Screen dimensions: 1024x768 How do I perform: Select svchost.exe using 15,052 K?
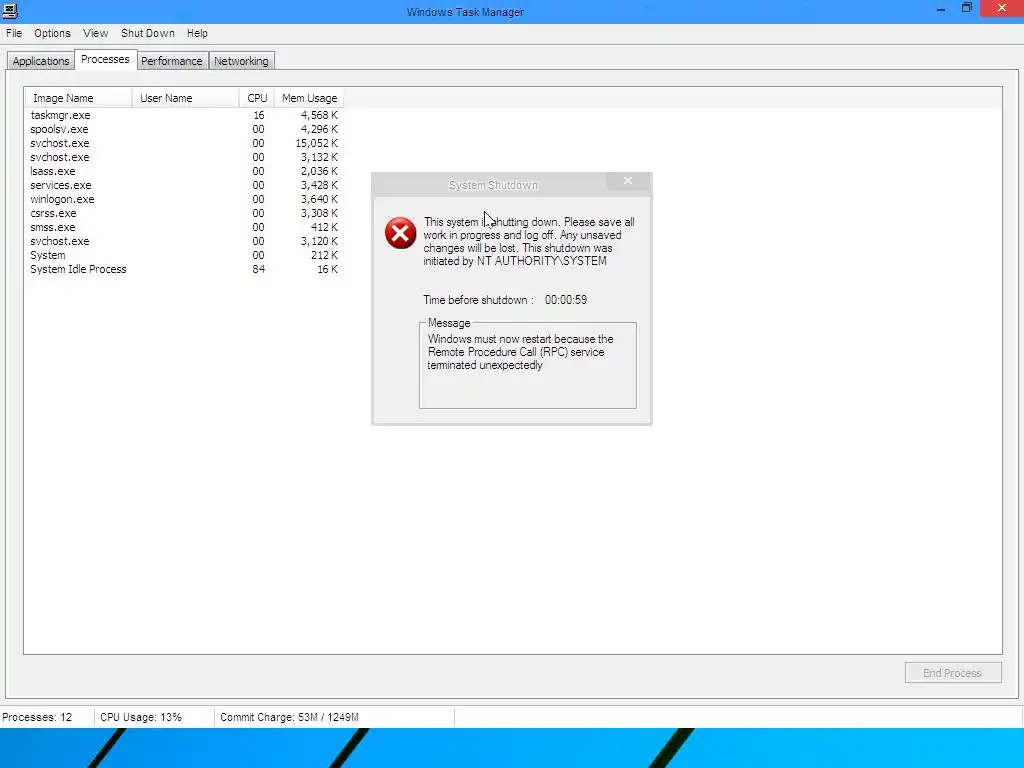(184, 143)
